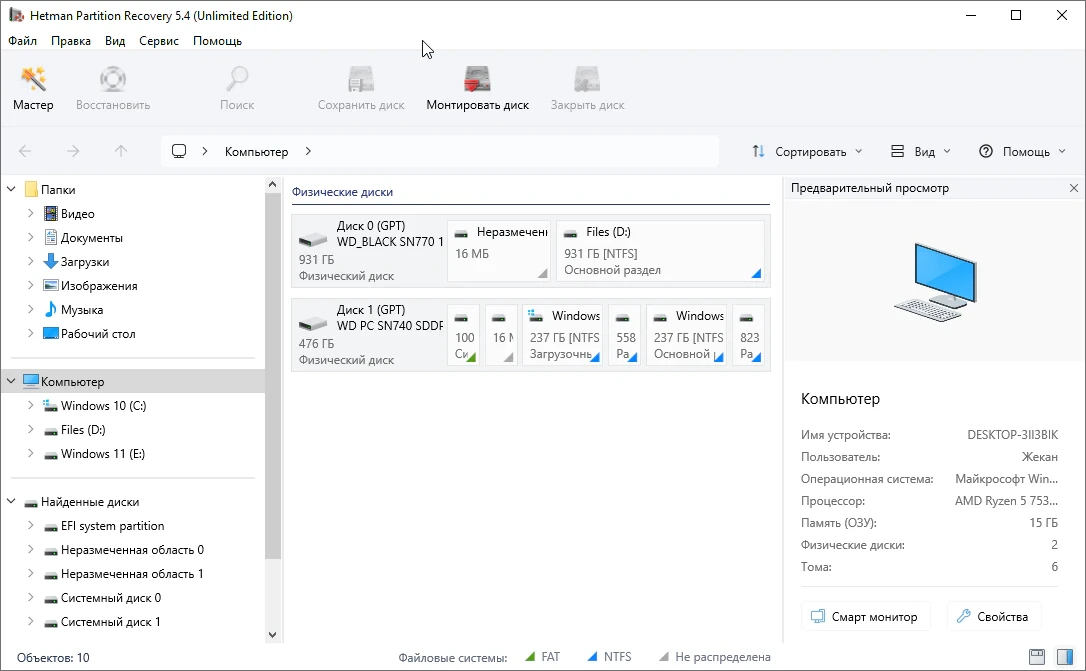The image size is (1086, 671).
Task: Open Смарт монитор
Action: point(865,616)
